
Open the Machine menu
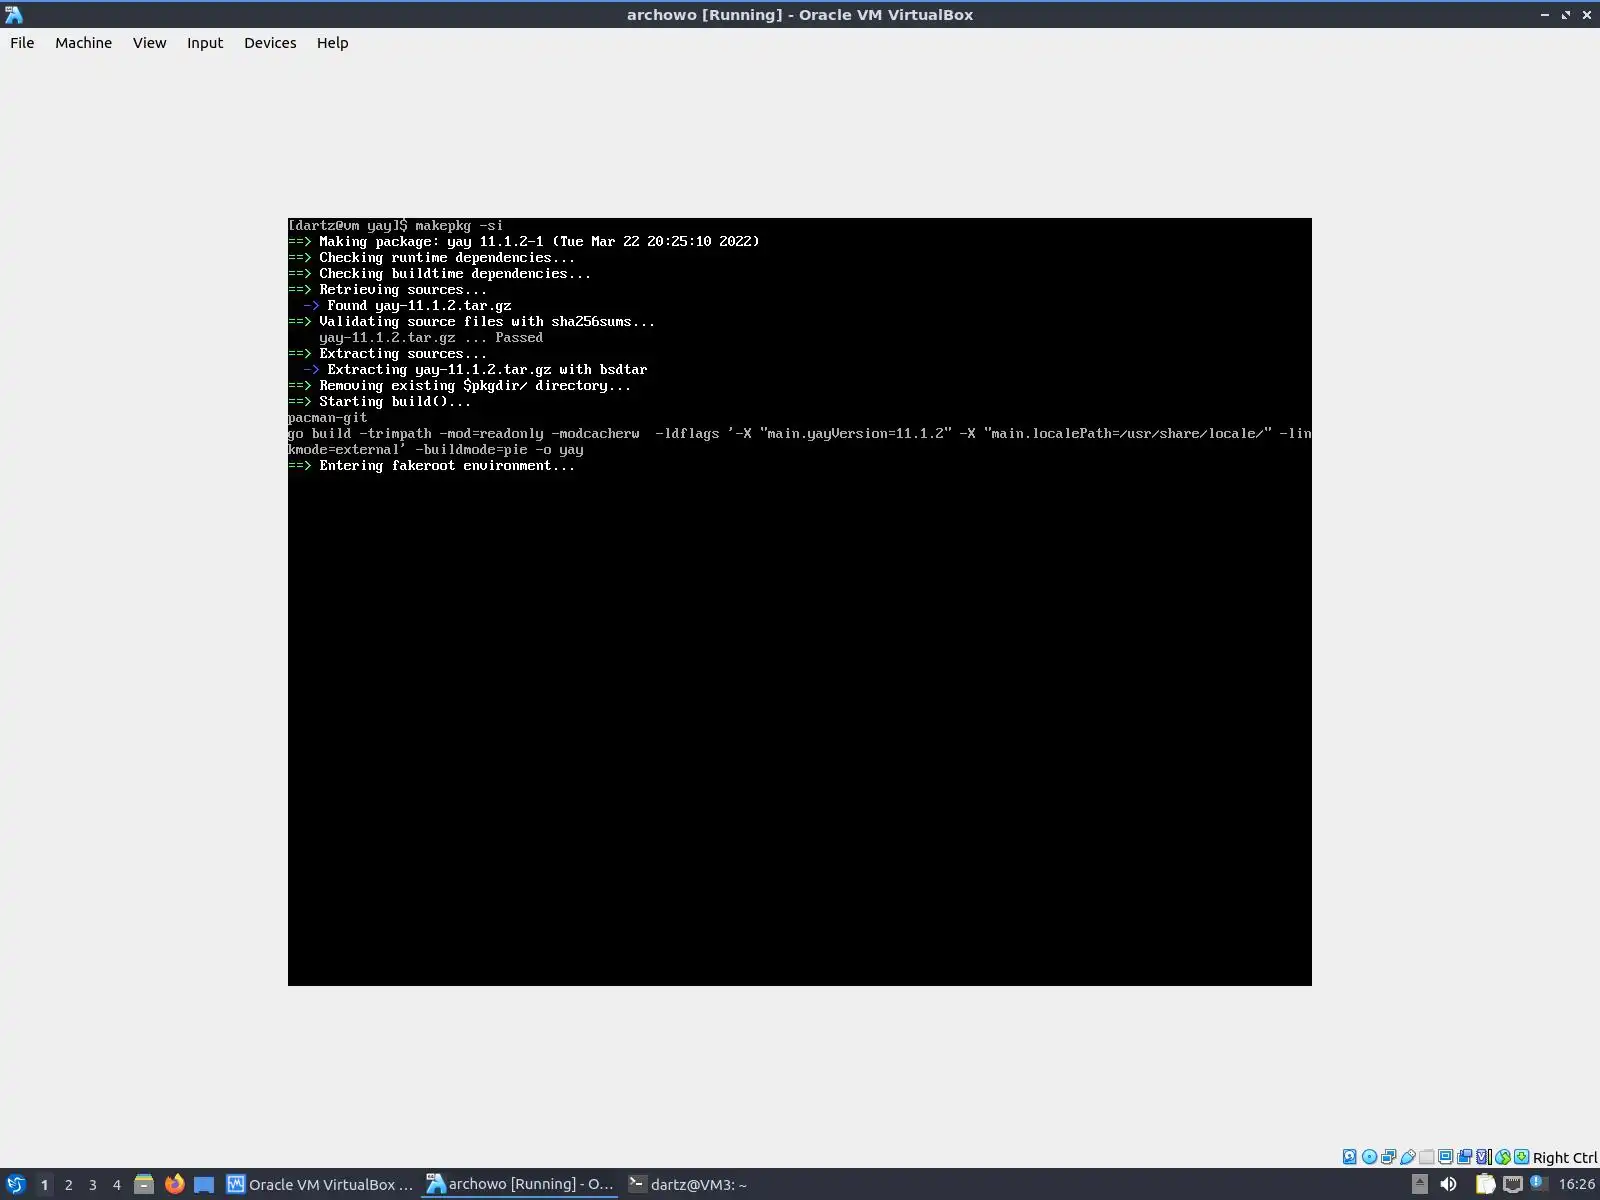pyautogui.click(x=83, y=43)
